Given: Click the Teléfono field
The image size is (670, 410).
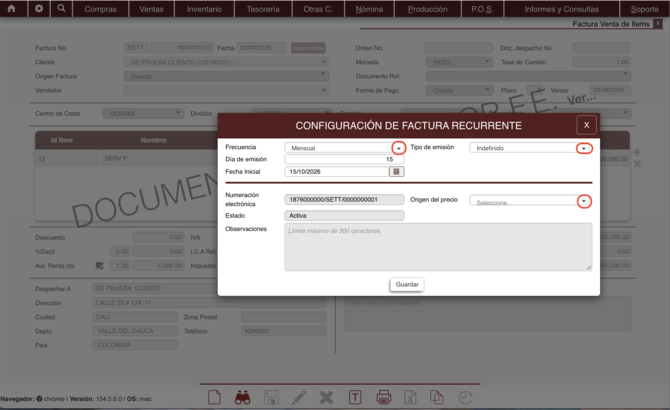Looking at the screenshot, I should (x=284, y=331).
